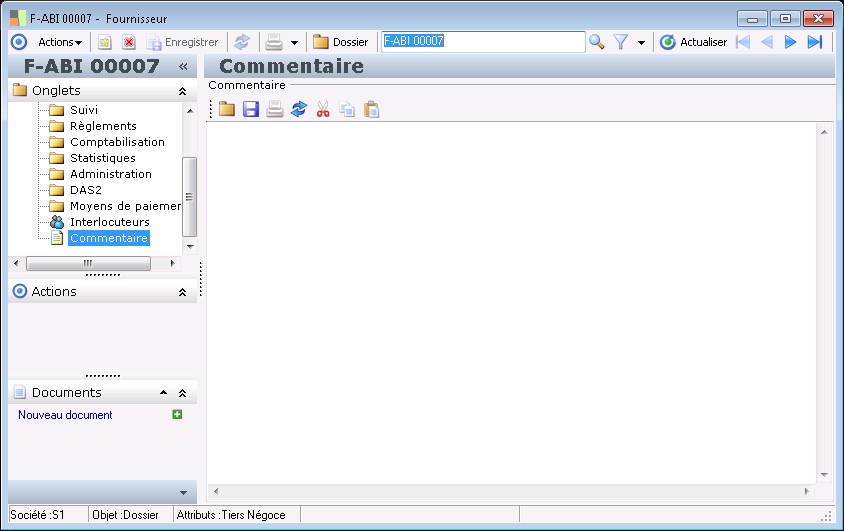Click the comment area scroll right arrow

(x=806, y=491)
